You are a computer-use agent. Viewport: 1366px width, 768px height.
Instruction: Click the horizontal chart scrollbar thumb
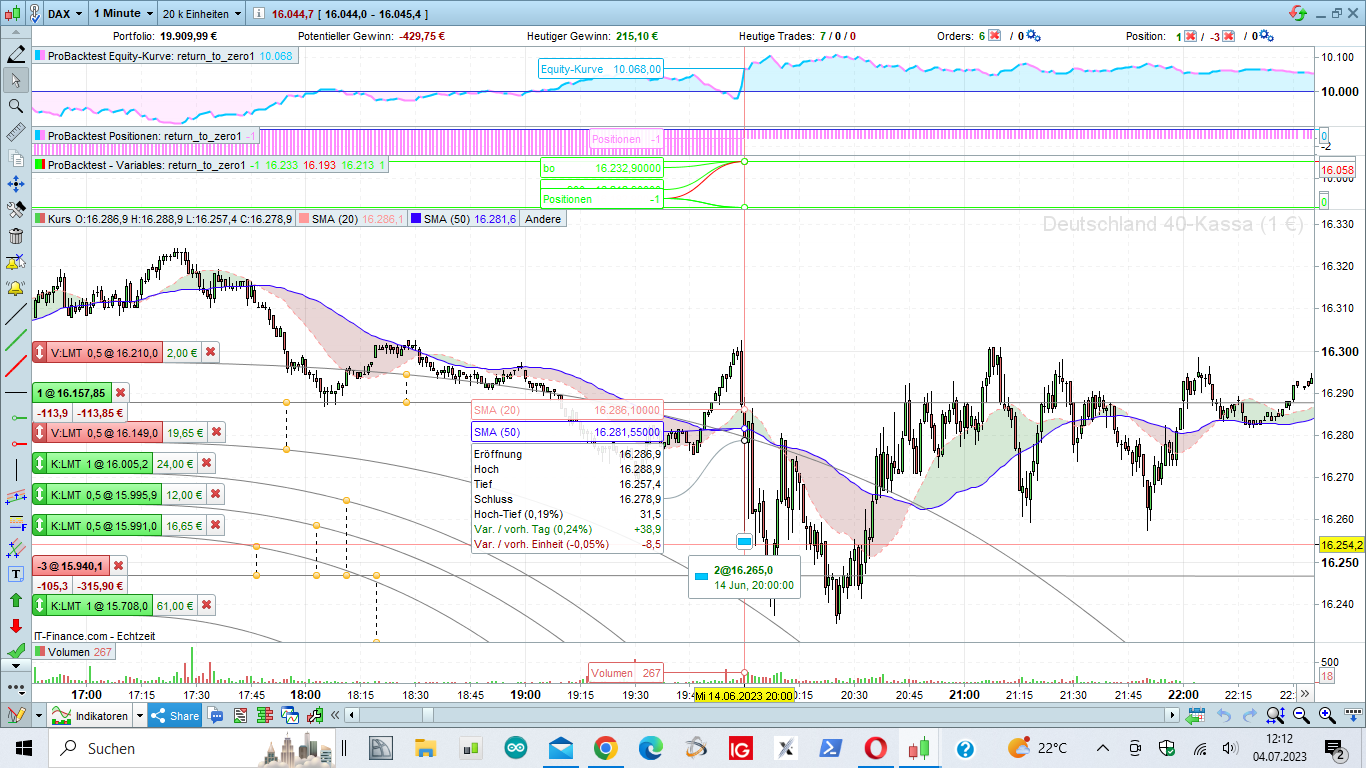point(428,715)
